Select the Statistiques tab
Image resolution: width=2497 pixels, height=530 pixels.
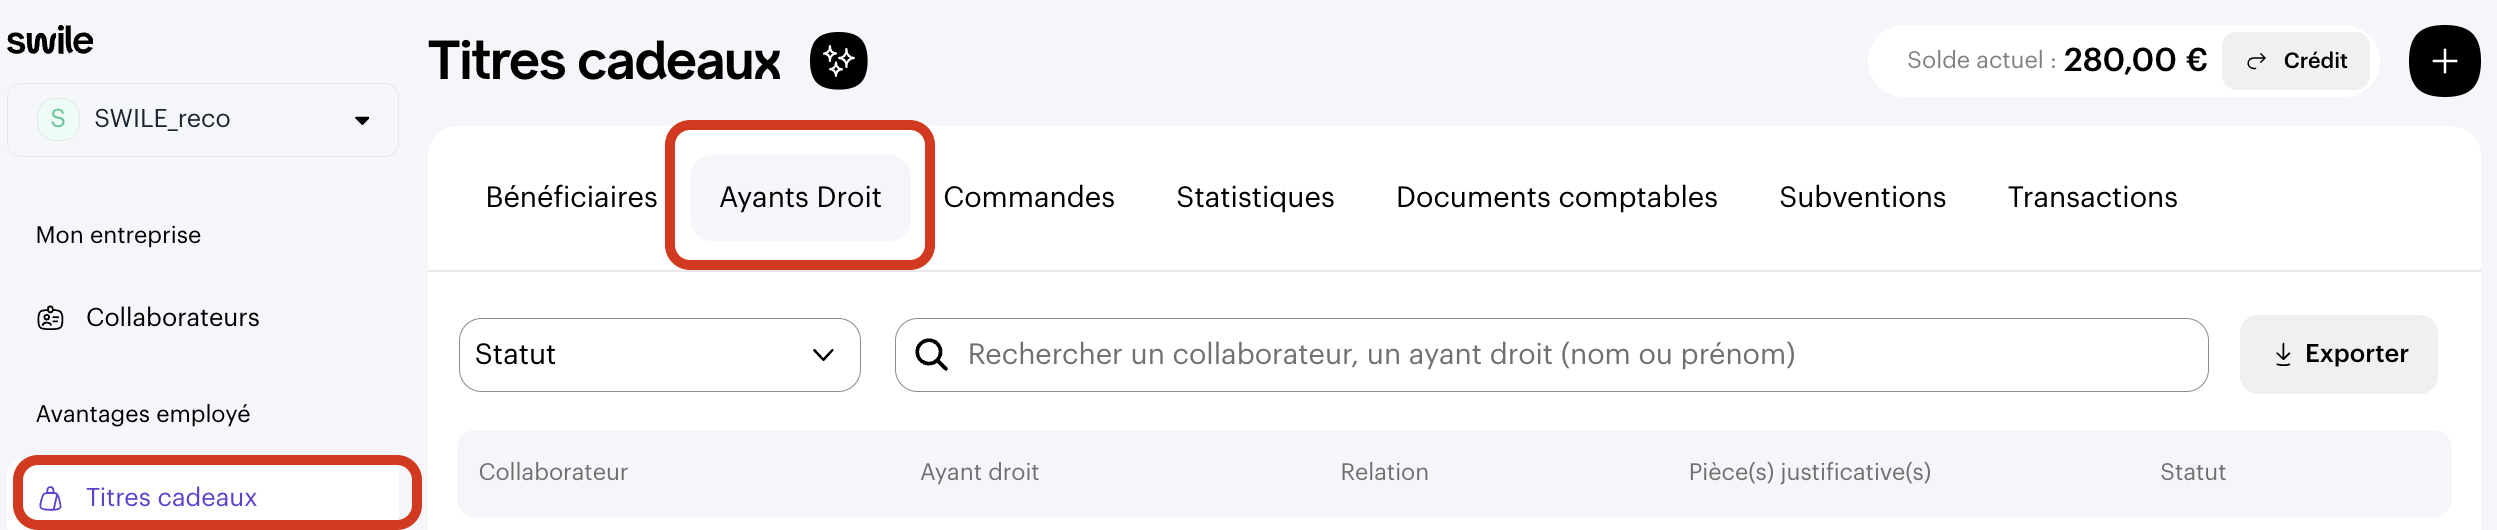(1255, 197)
